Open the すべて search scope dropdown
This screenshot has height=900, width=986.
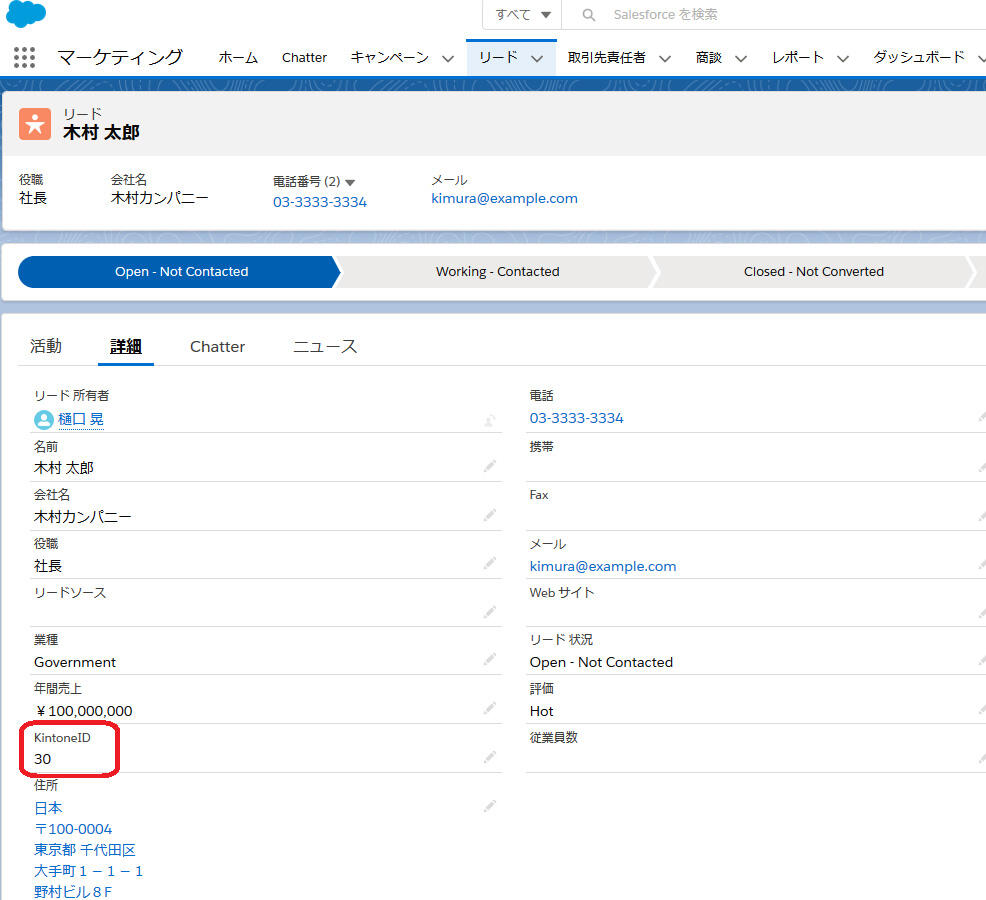(x=523, y=14)
